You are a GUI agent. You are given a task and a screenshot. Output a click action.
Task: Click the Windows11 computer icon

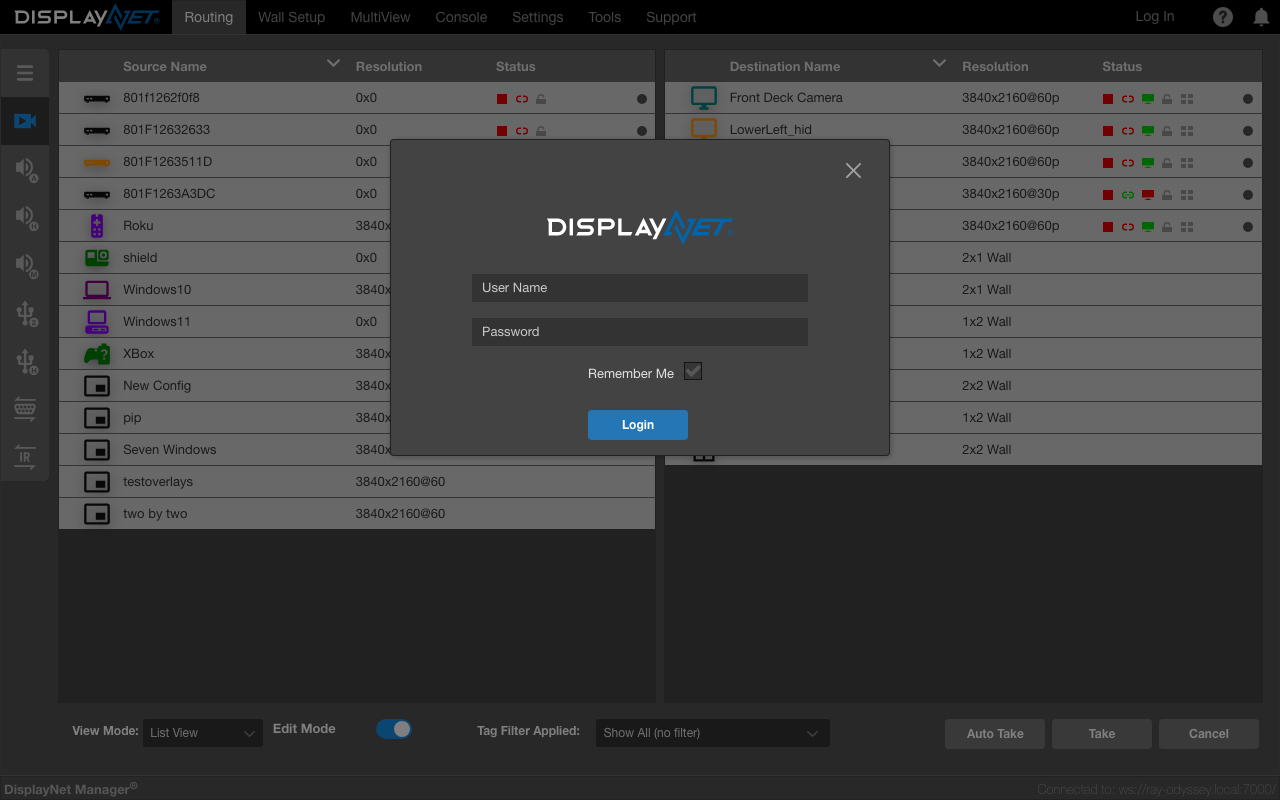point(97,322)
